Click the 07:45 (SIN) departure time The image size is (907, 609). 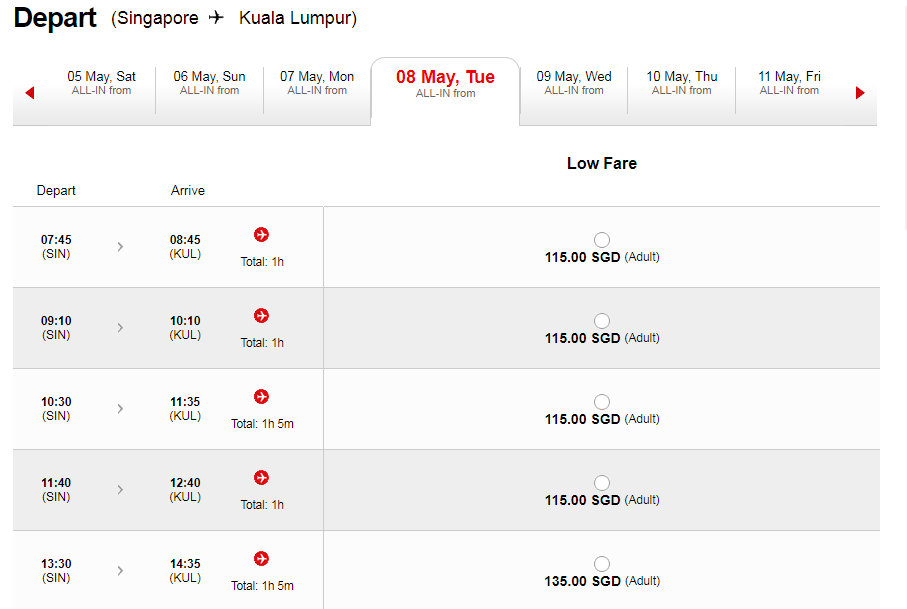point(56,246)
